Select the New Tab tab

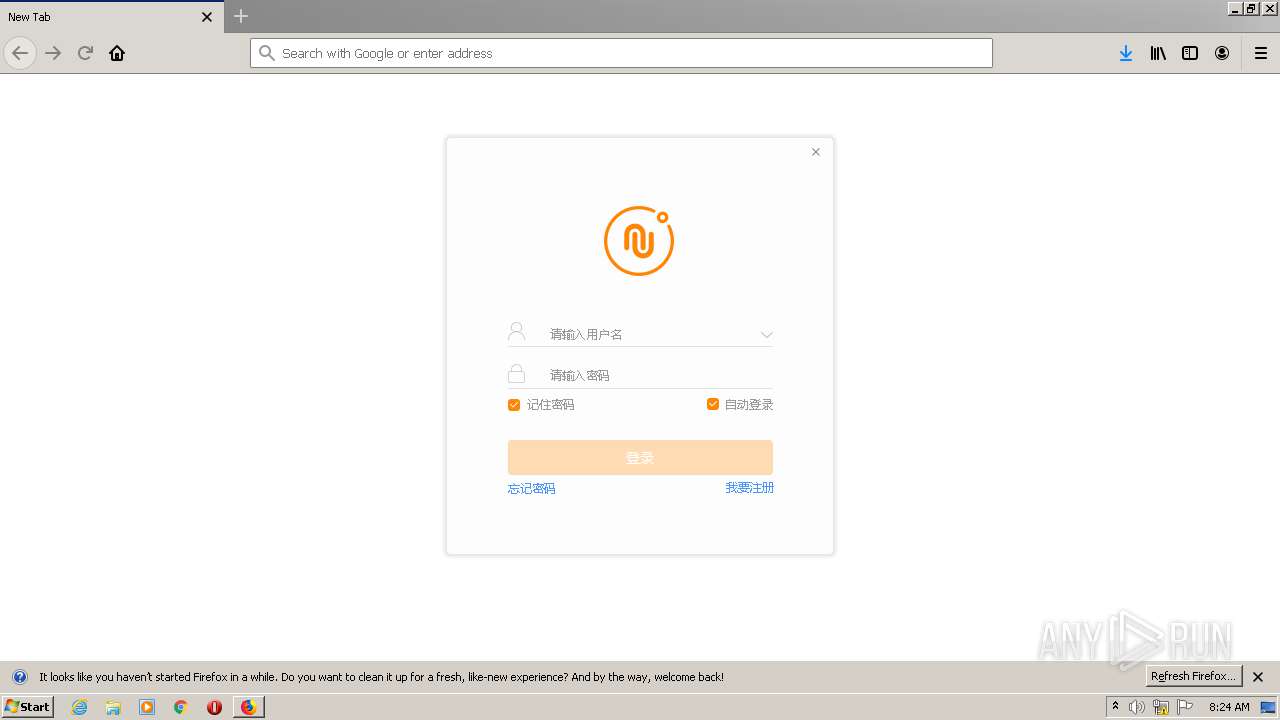pyautogui.click(x=111, y=17)
